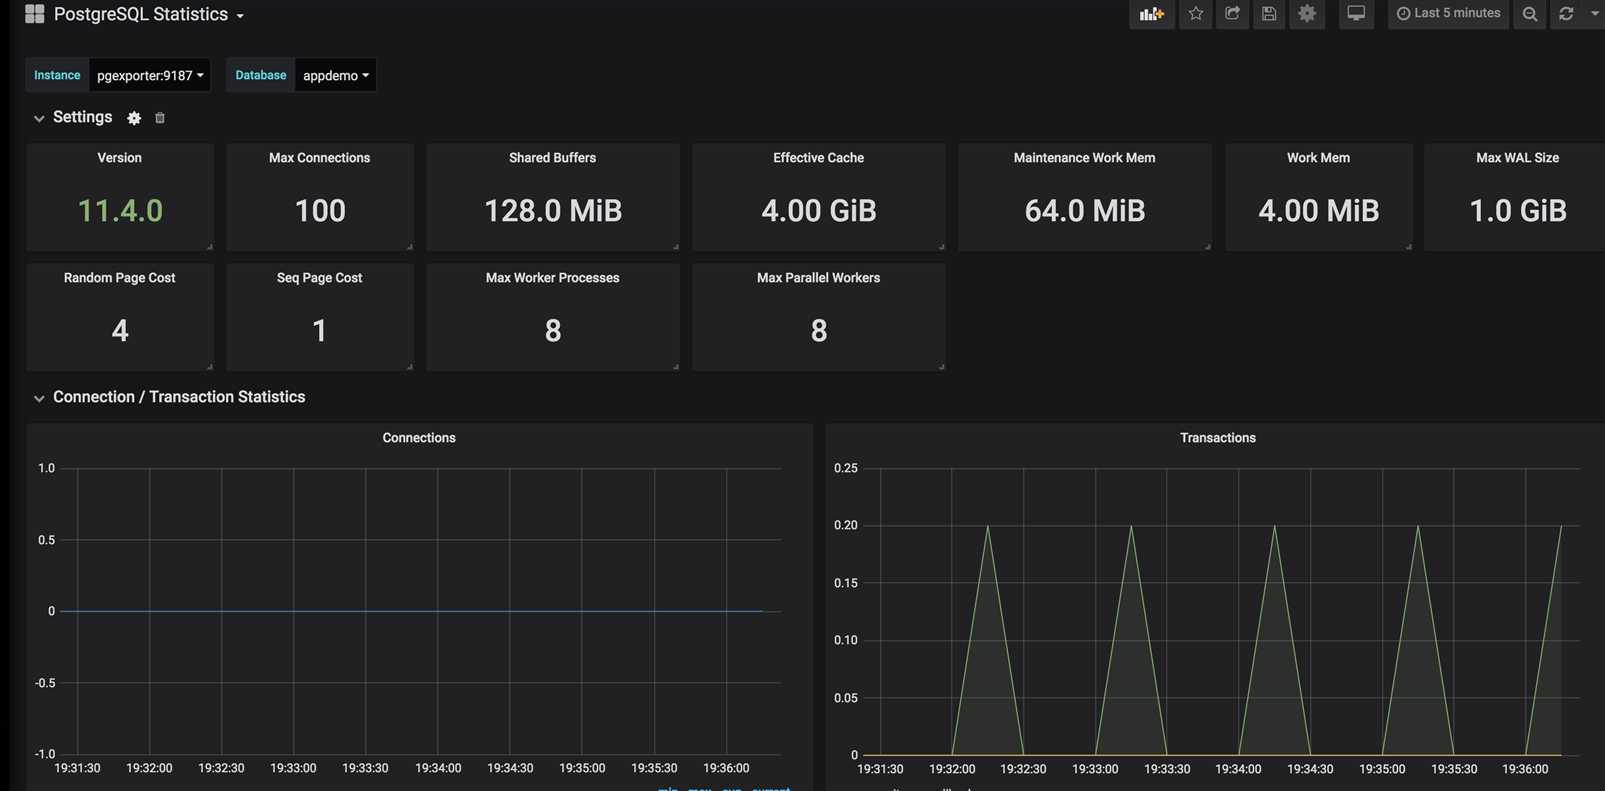The image size is (1605, 791).
Task: Click the Instance variable label
Action: click(x=57, y=75)
